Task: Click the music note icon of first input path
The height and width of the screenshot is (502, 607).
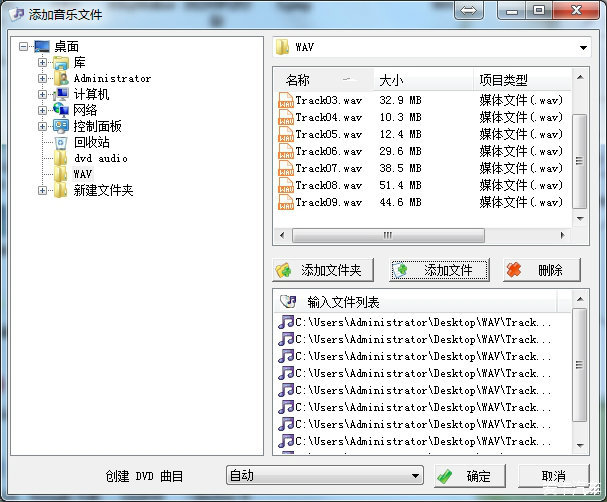Action: (x=286, y=322)
